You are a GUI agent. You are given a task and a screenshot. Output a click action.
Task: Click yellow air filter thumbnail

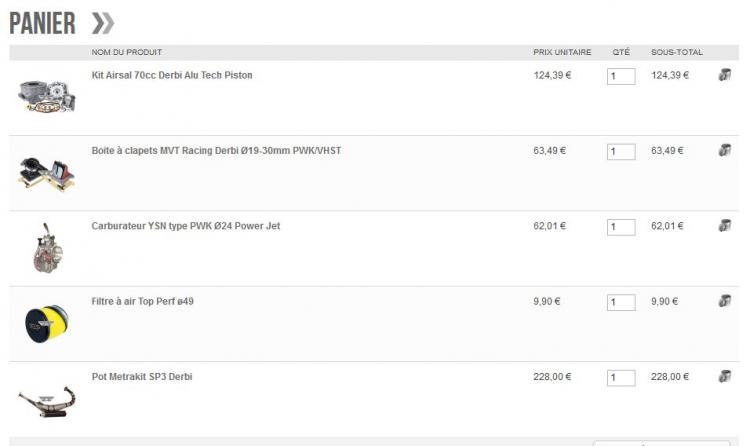click(46, 324)
